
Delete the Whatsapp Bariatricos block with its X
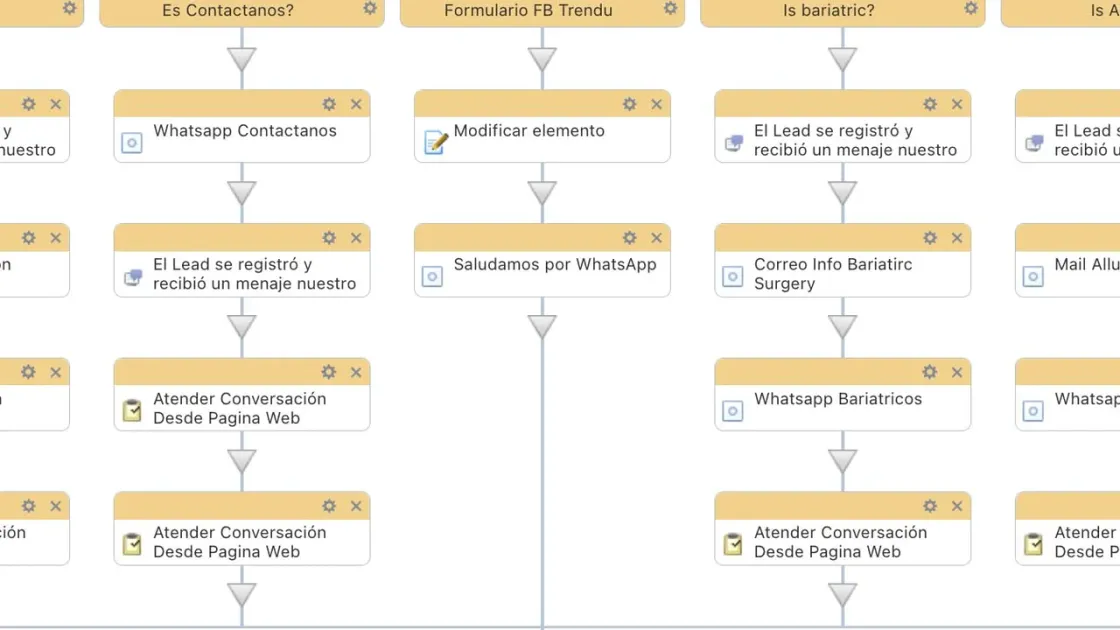[x=957, y=372]
